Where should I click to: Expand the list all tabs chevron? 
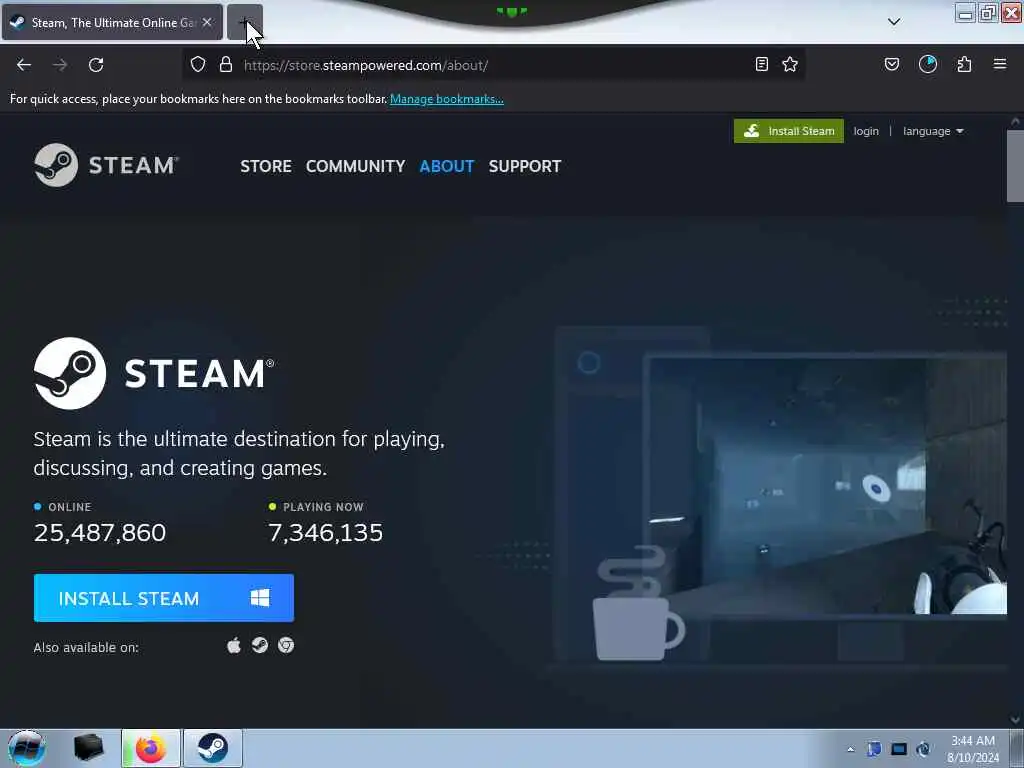[894, 22]
